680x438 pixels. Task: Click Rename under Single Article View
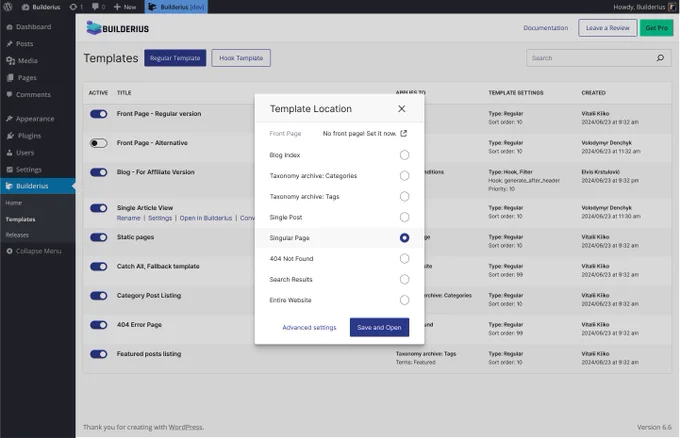[128, 218]
